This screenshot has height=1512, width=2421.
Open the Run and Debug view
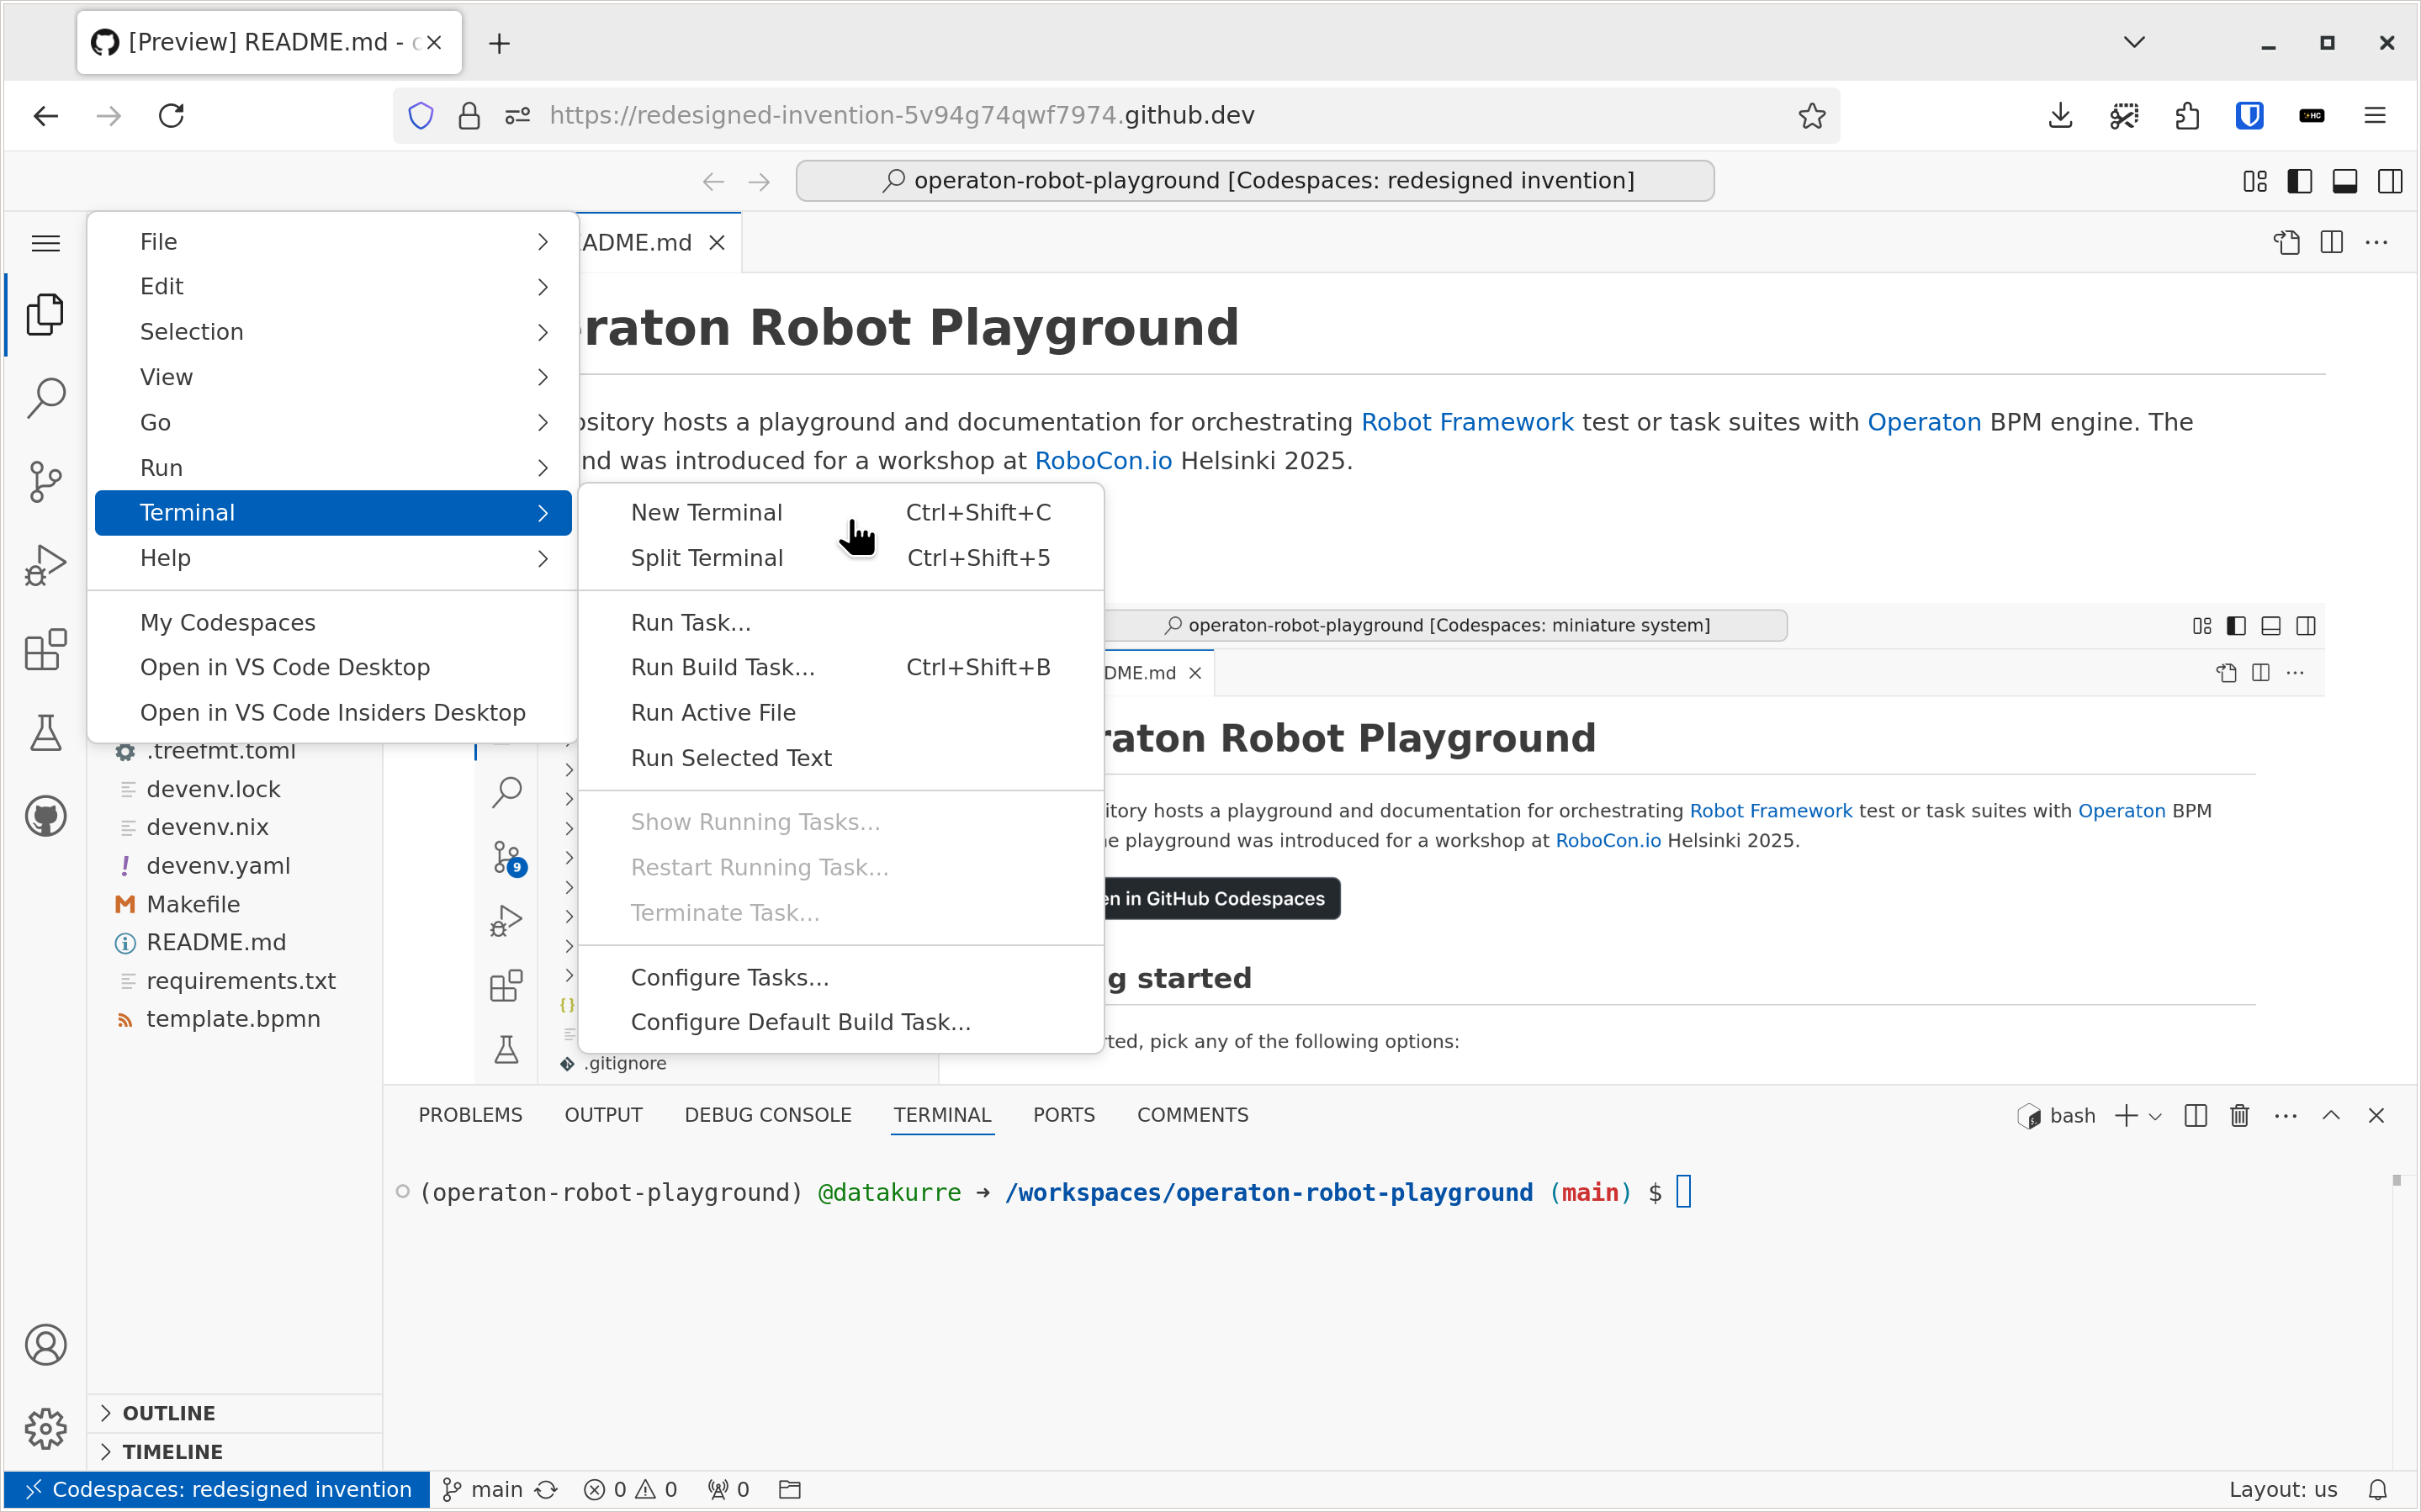pyautogui.click(x=45, y=565)
